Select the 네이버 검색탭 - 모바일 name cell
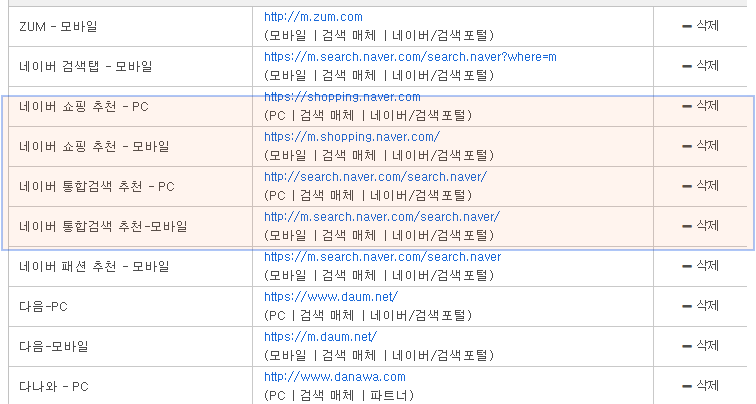 point(130,67)
